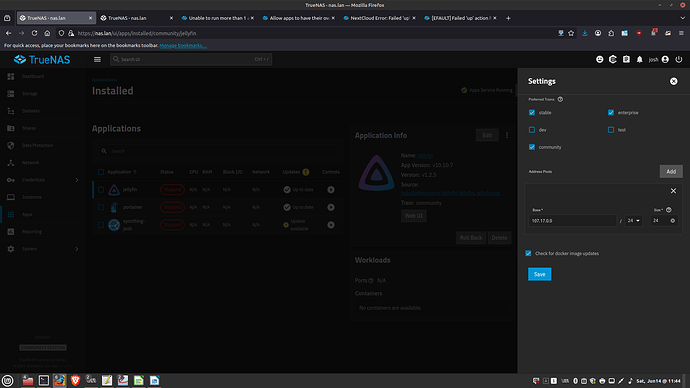The image size is (690, 388).
Task: Save the apps settings
Action: 539,275
